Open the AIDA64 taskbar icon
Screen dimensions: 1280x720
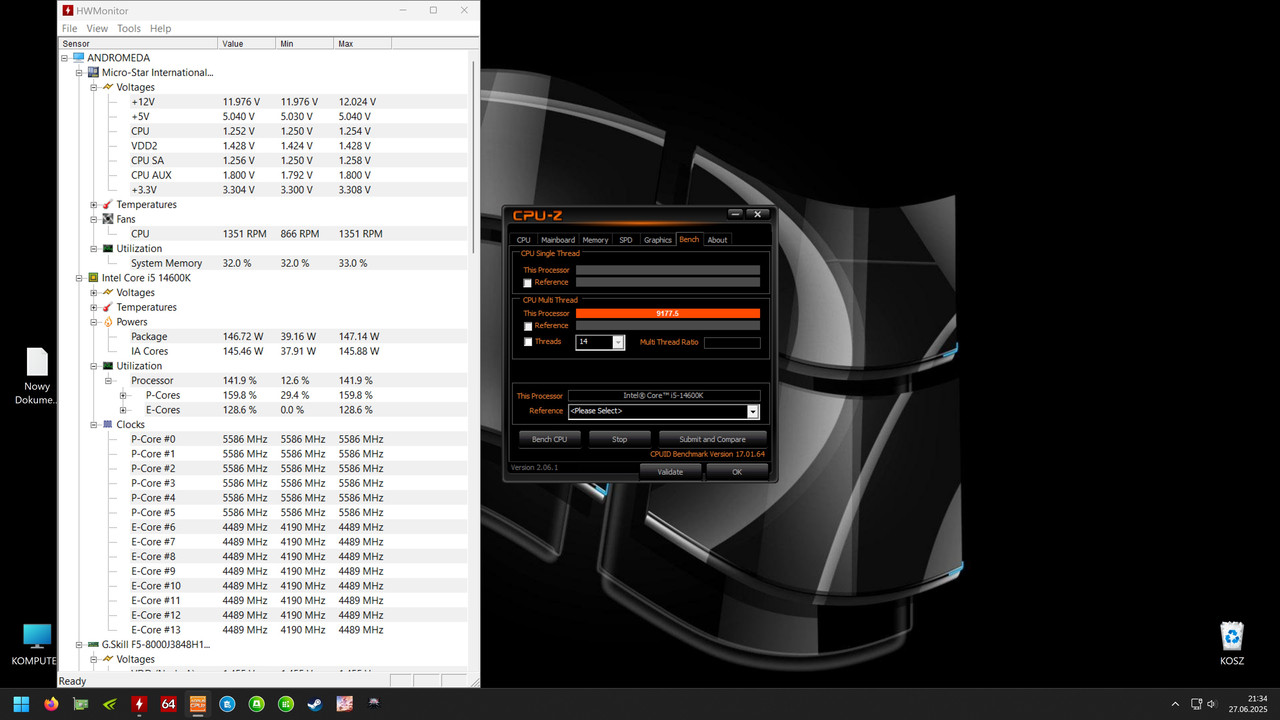[x=169, y=703]
